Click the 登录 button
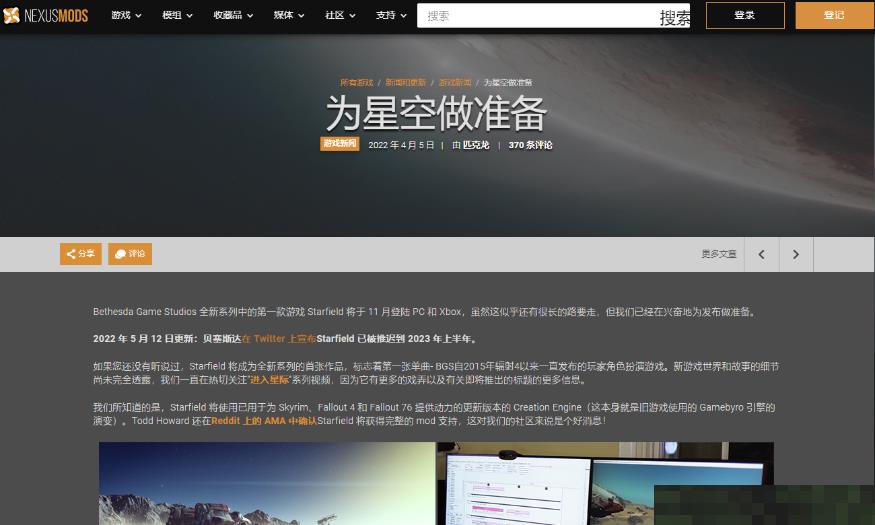The image size is (875, 525). (x=745, y=16)
